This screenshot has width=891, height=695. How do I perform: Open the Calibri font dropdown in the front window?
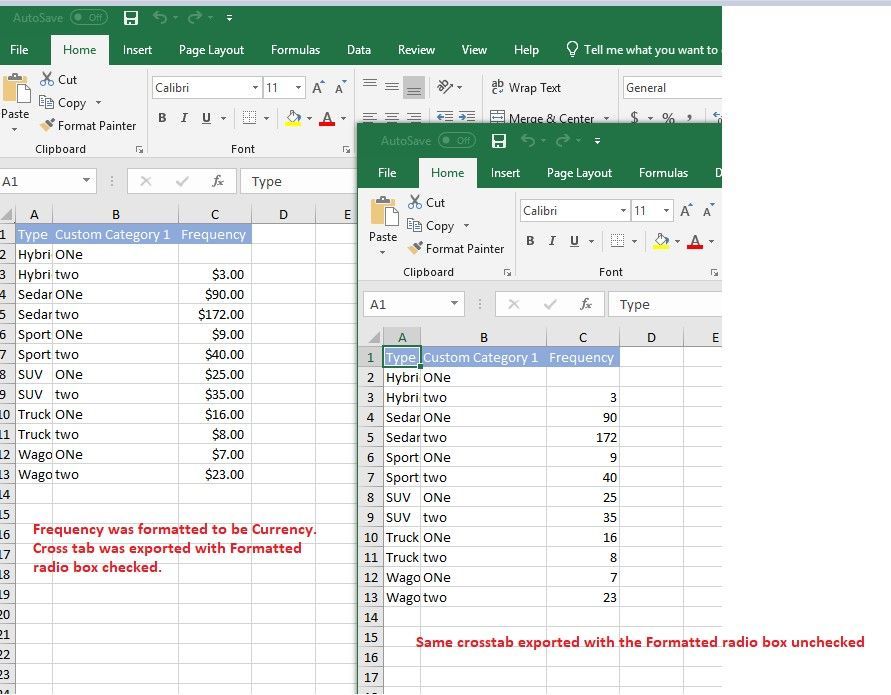tap(623, 211)
